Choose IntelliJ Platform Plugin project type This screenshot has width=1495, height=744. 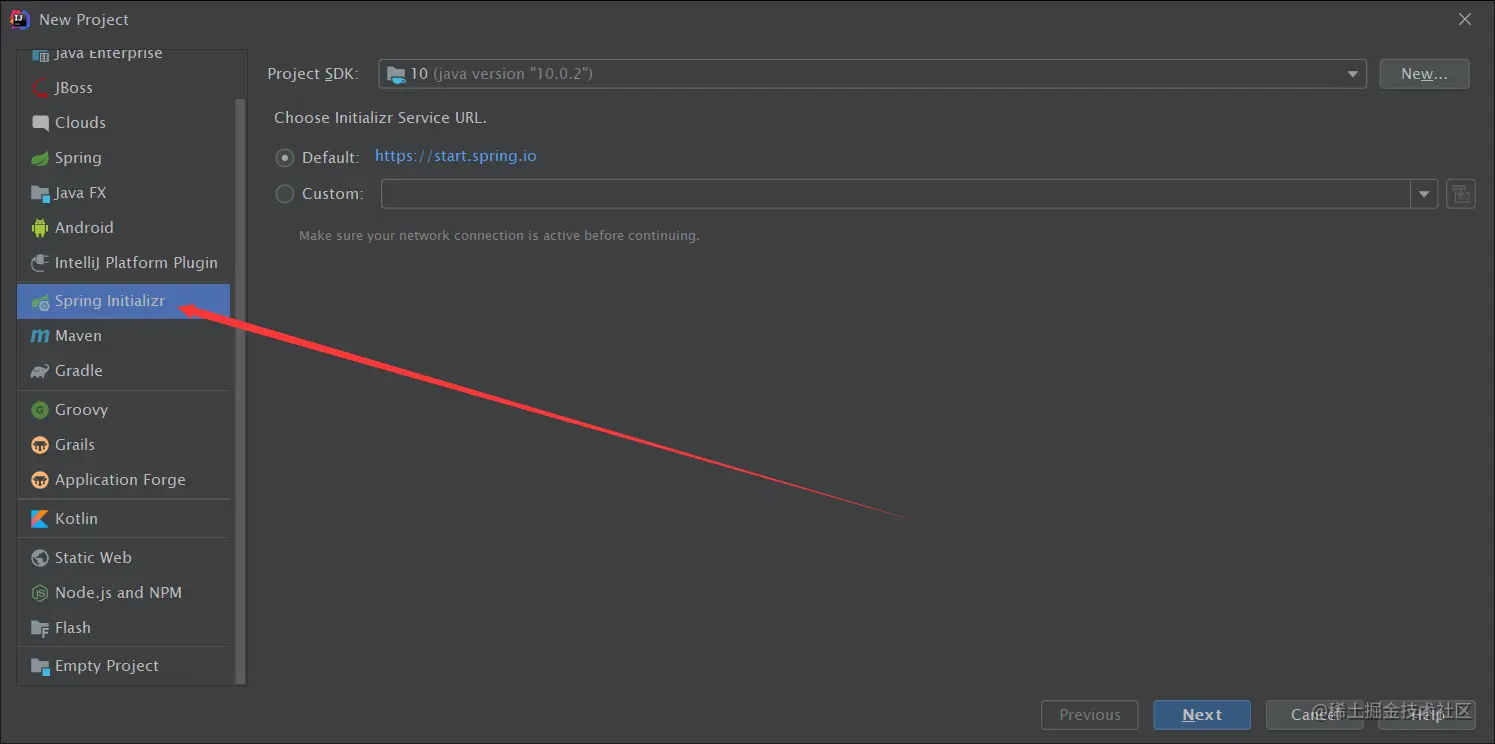click(x=124, y=263)
